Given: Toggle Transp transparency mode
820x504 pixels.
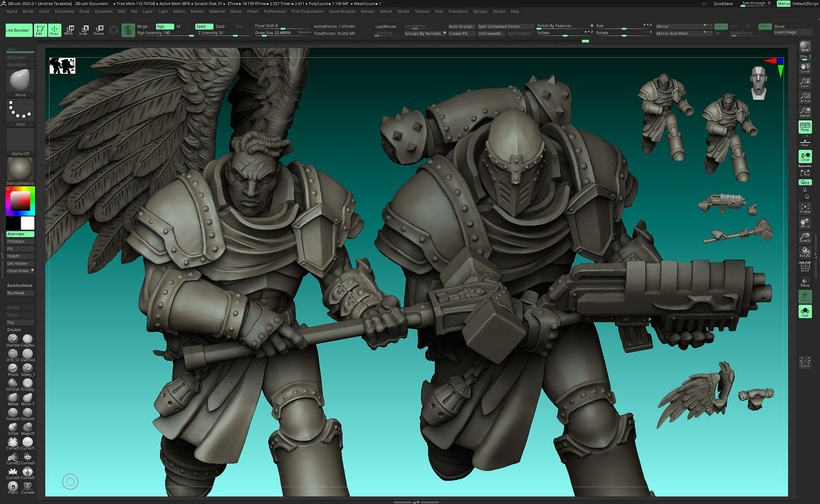Looking at the screenshot, I should tap(805, 282).
